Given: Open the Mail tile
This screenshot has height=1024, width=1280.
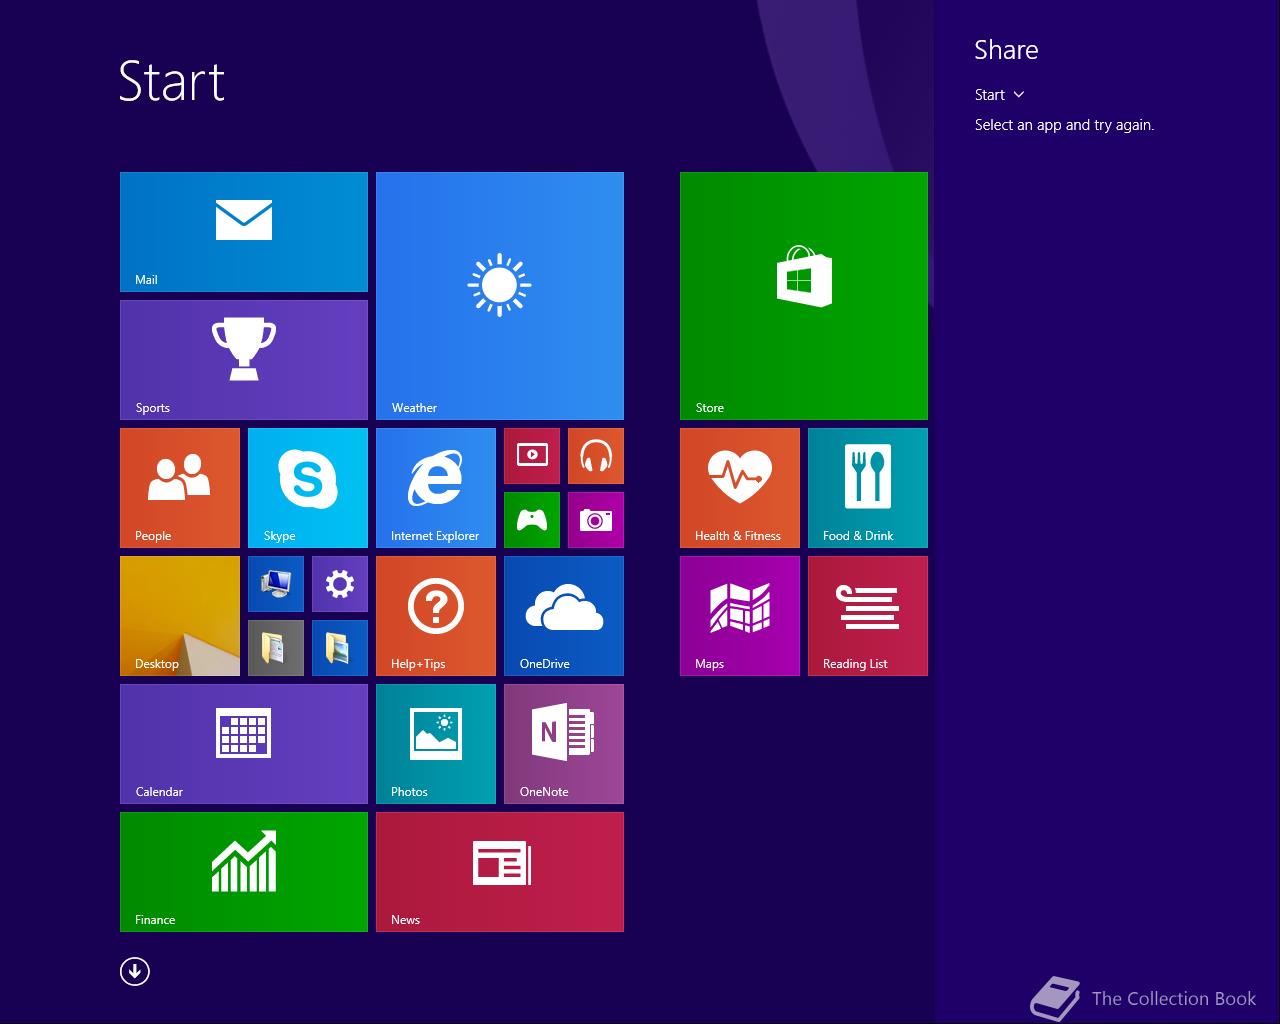Looking at the screenshot, I should click(244, 232).
